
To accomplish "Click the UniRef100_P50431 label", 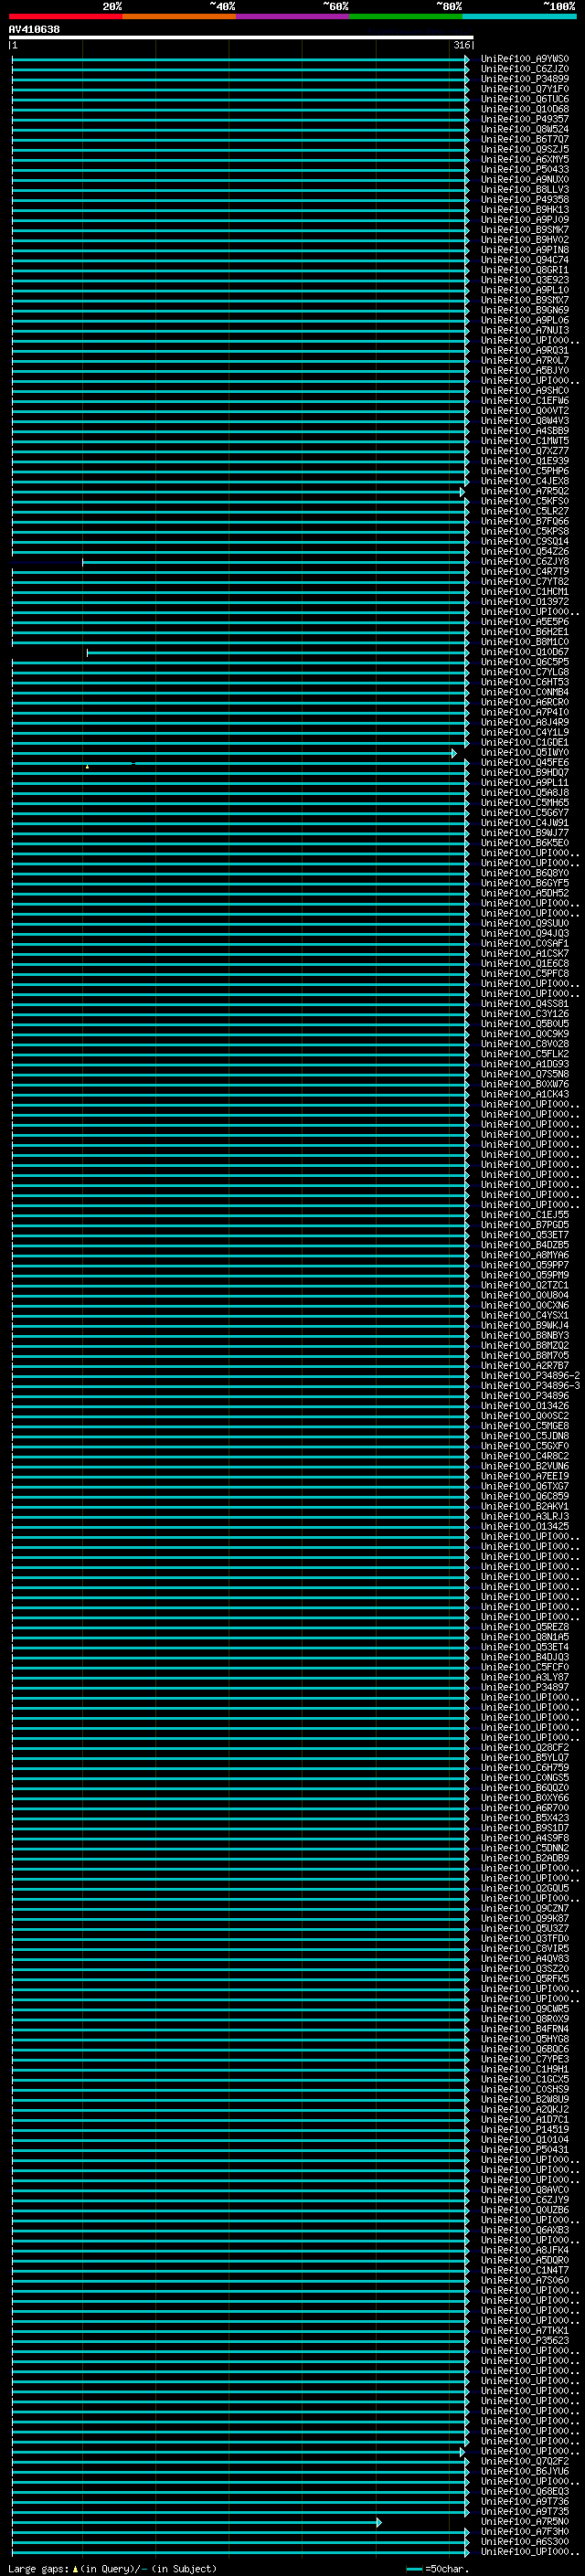I will click(524, 2150).
